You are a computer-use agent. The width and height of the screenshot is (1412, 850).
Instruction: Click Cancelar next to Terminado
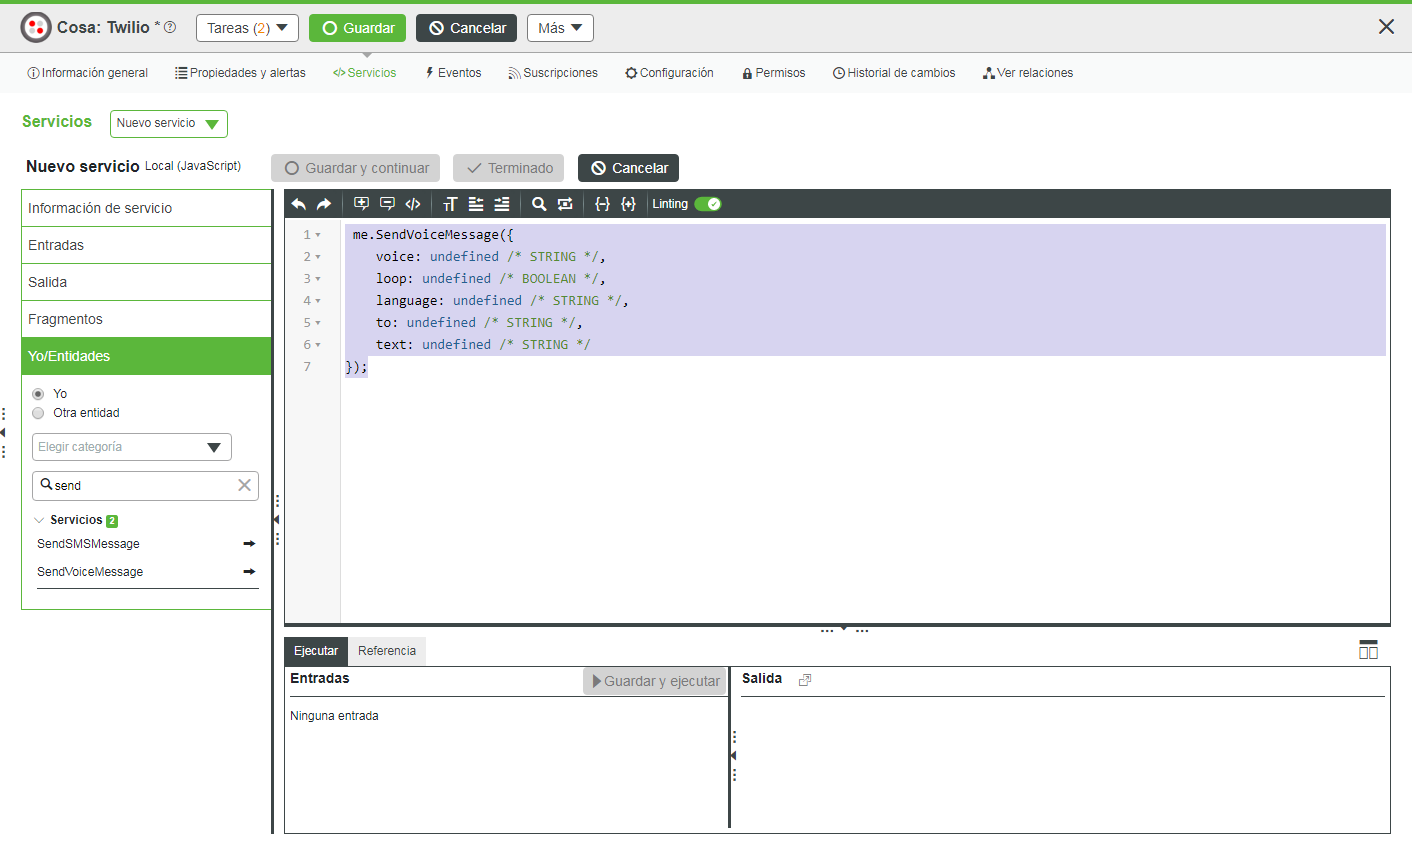click(x=628, y=168)
